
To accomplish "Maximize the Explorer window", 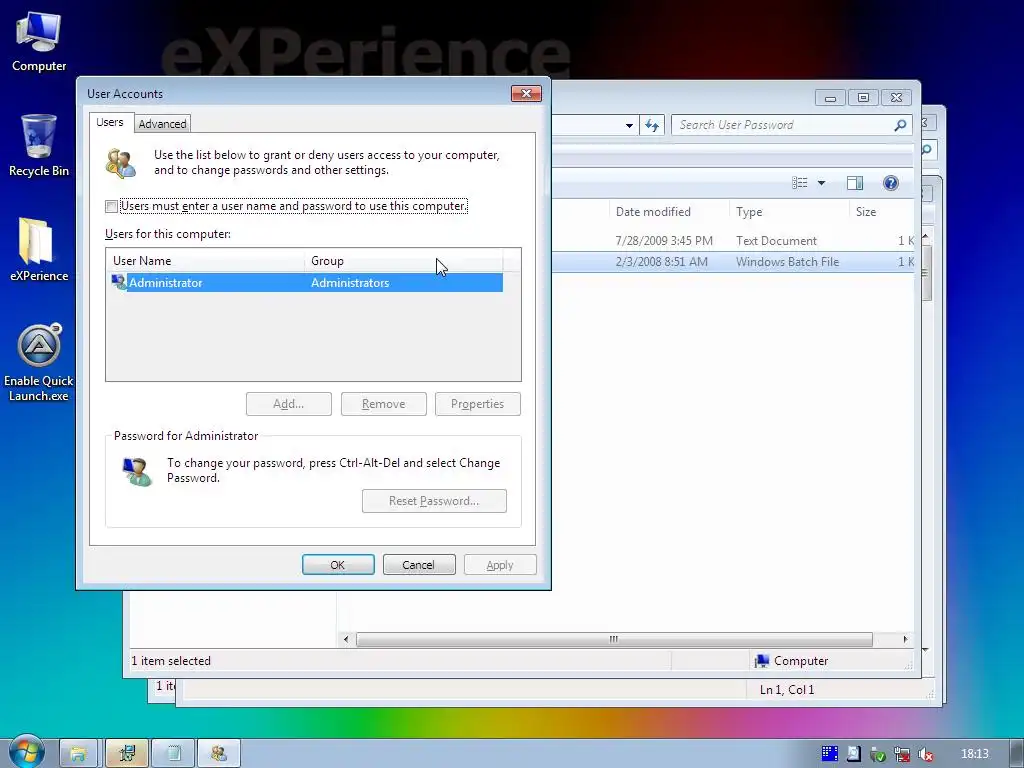I will pyautogui.click(x=863, y=98).
